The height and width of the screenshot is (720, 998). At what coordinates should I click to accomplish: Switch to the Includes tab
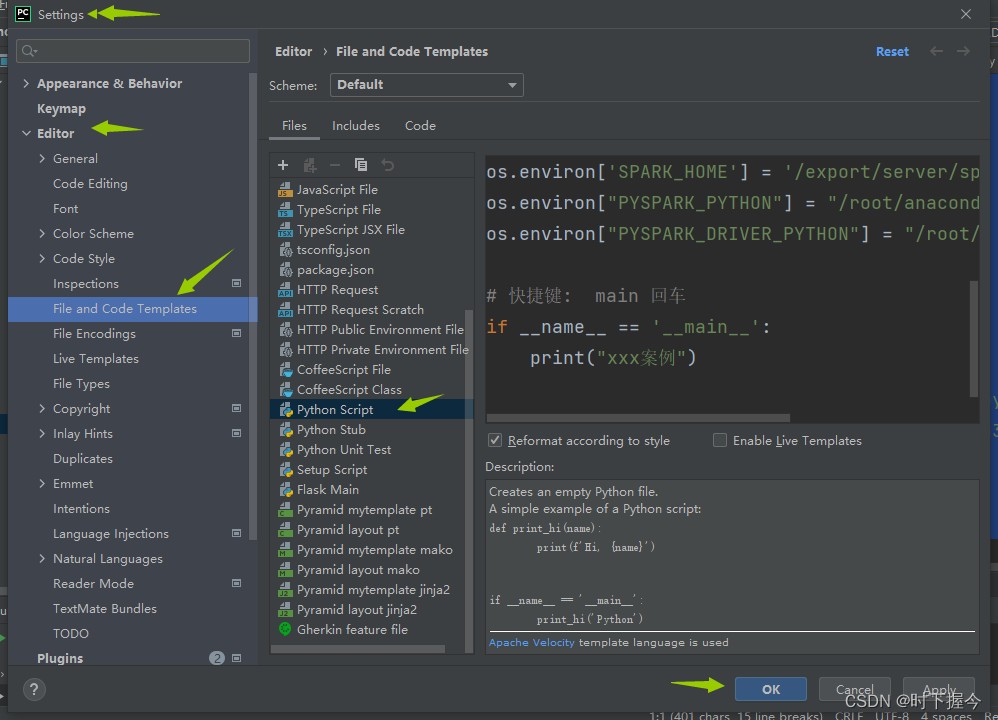356,126
